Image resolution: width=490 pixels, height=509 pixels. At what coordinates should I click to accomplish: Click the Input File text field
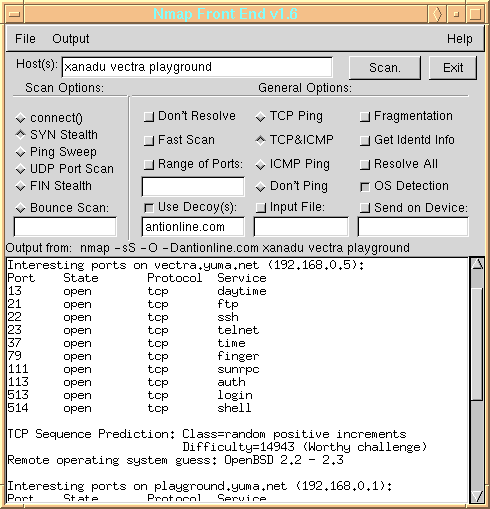click(301, 227)
